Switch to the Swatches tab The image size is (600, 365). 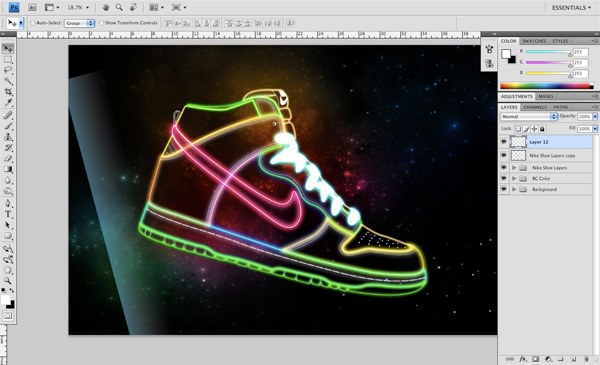click(534, 41)
